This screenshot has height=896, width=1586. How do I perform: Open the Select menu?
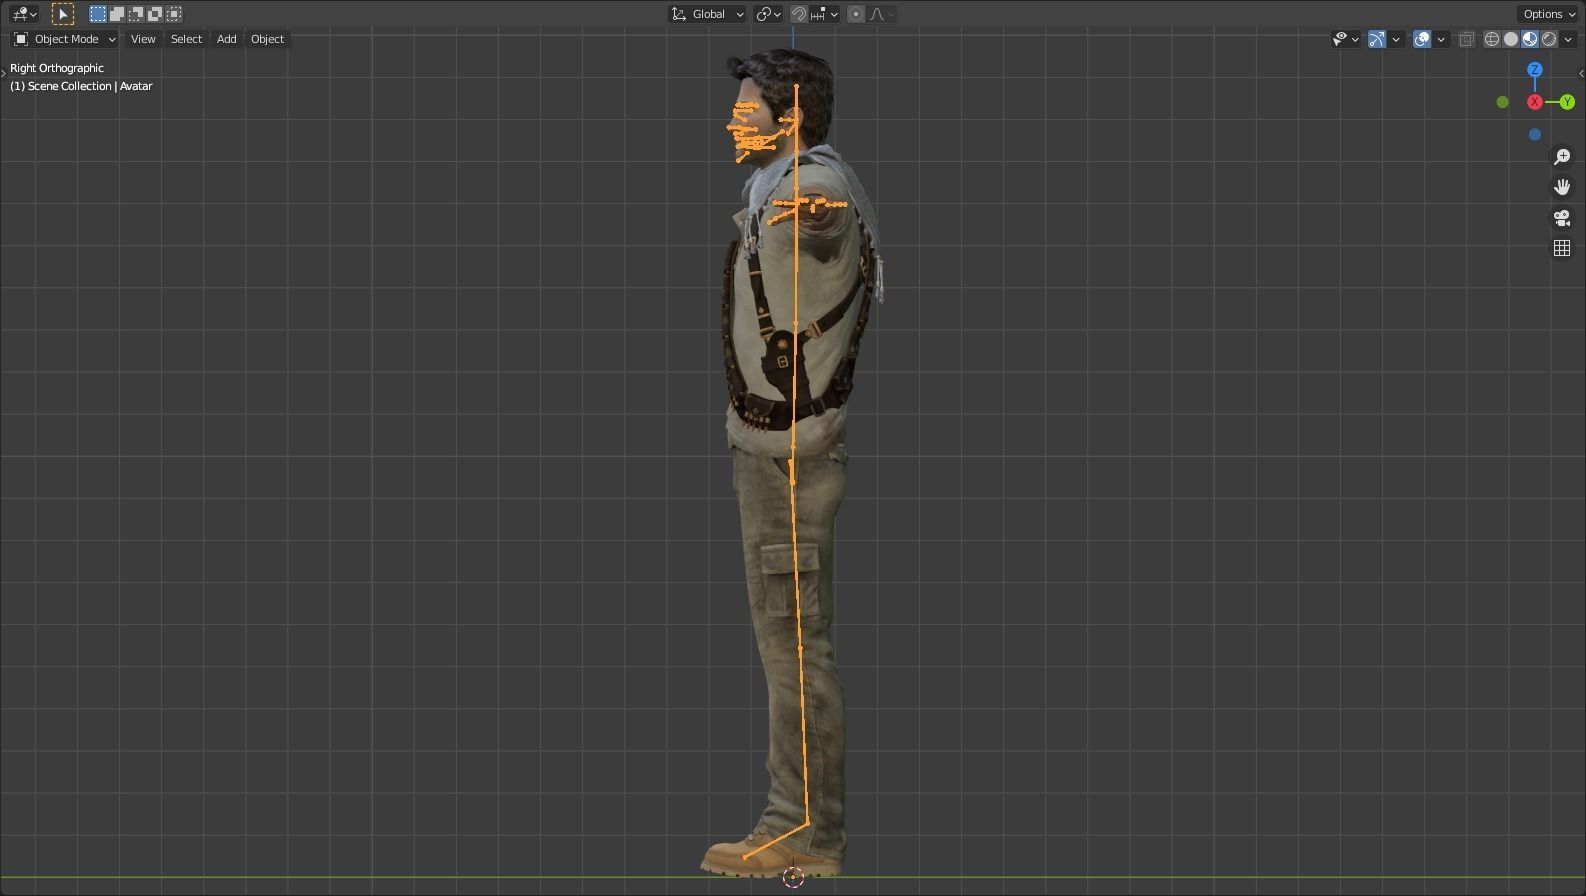click(x=186, y=39)
